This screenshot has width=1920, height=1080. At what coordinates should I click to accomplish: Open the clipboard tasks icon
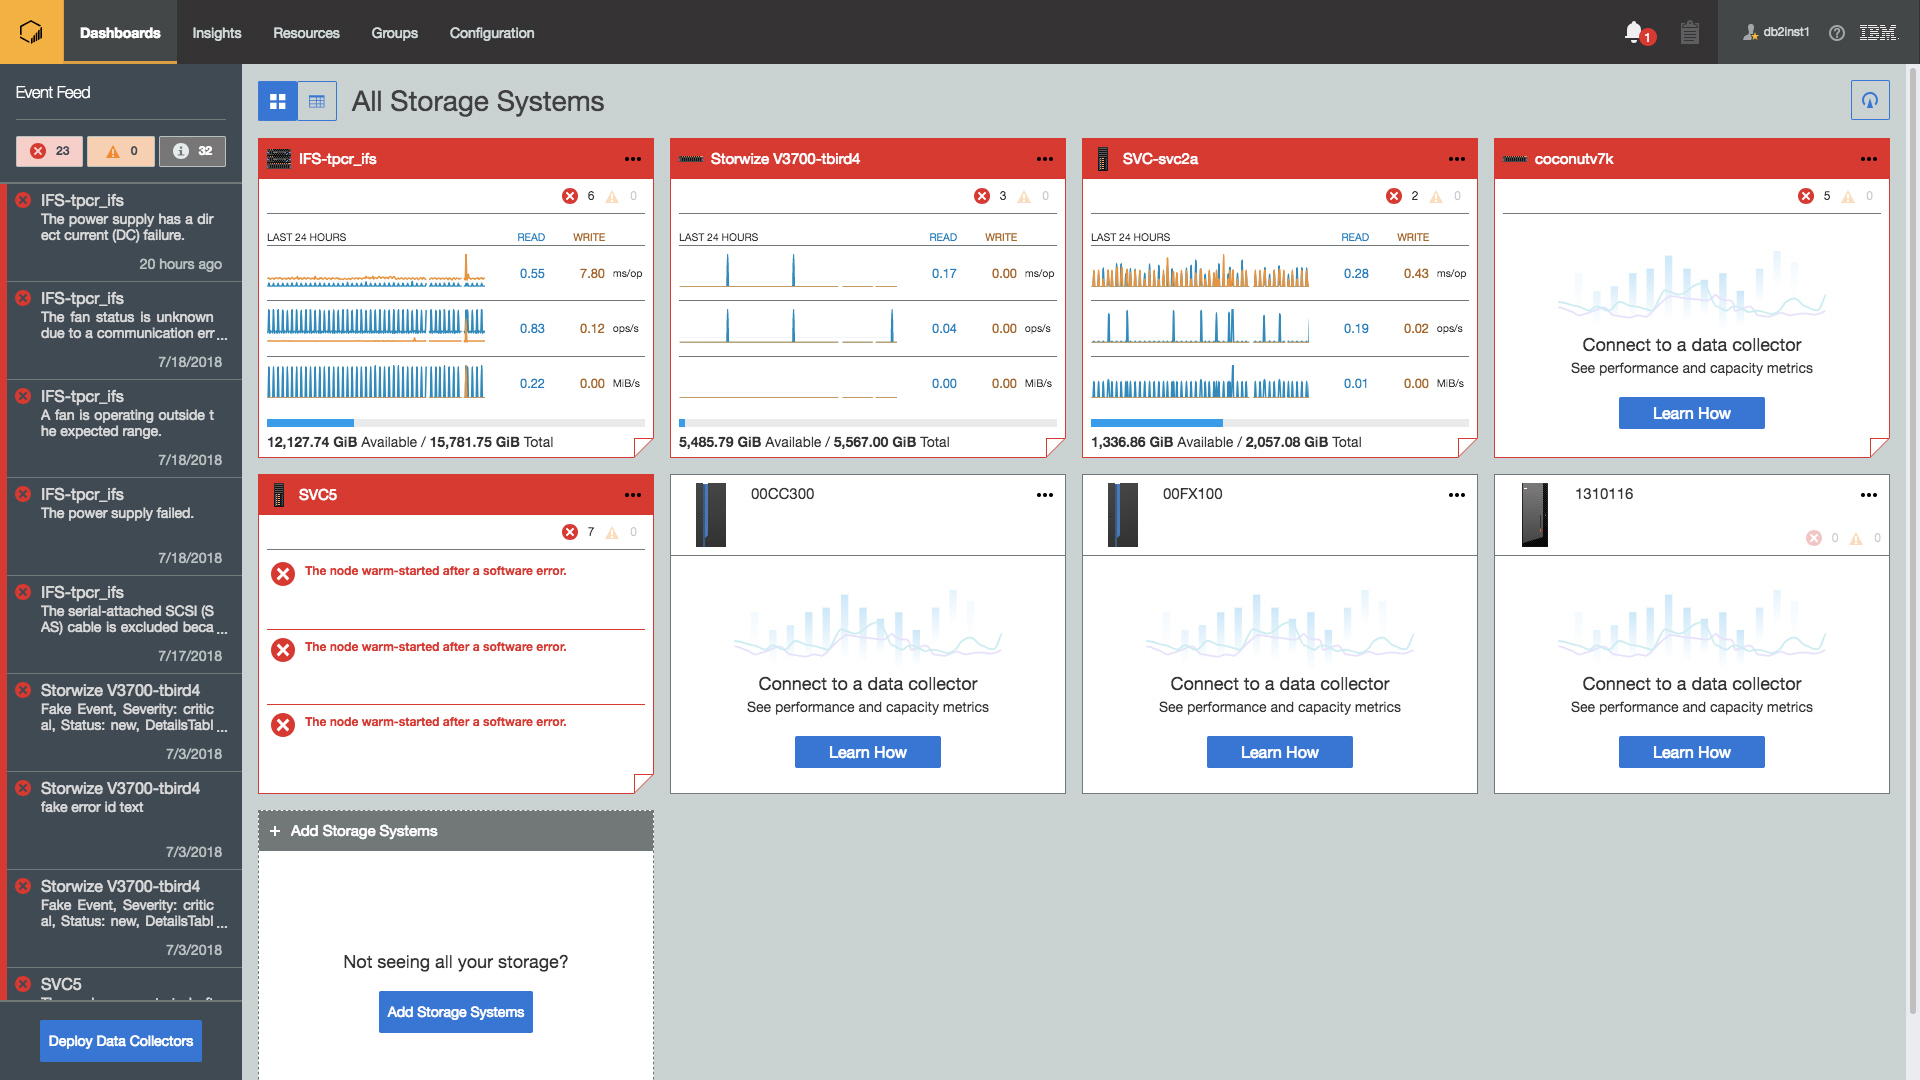click(x=1690, y=32)
